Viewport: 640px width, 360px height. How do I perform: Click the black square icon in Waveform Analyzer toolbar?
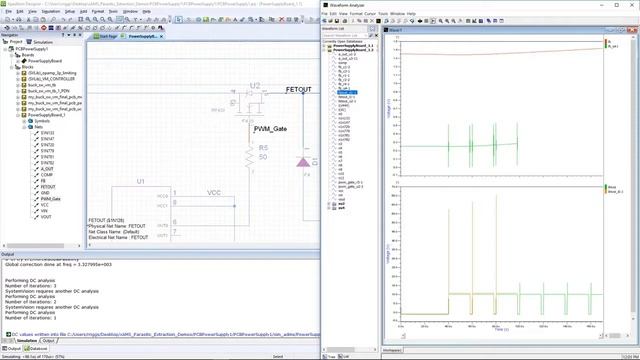coord(378,21)
